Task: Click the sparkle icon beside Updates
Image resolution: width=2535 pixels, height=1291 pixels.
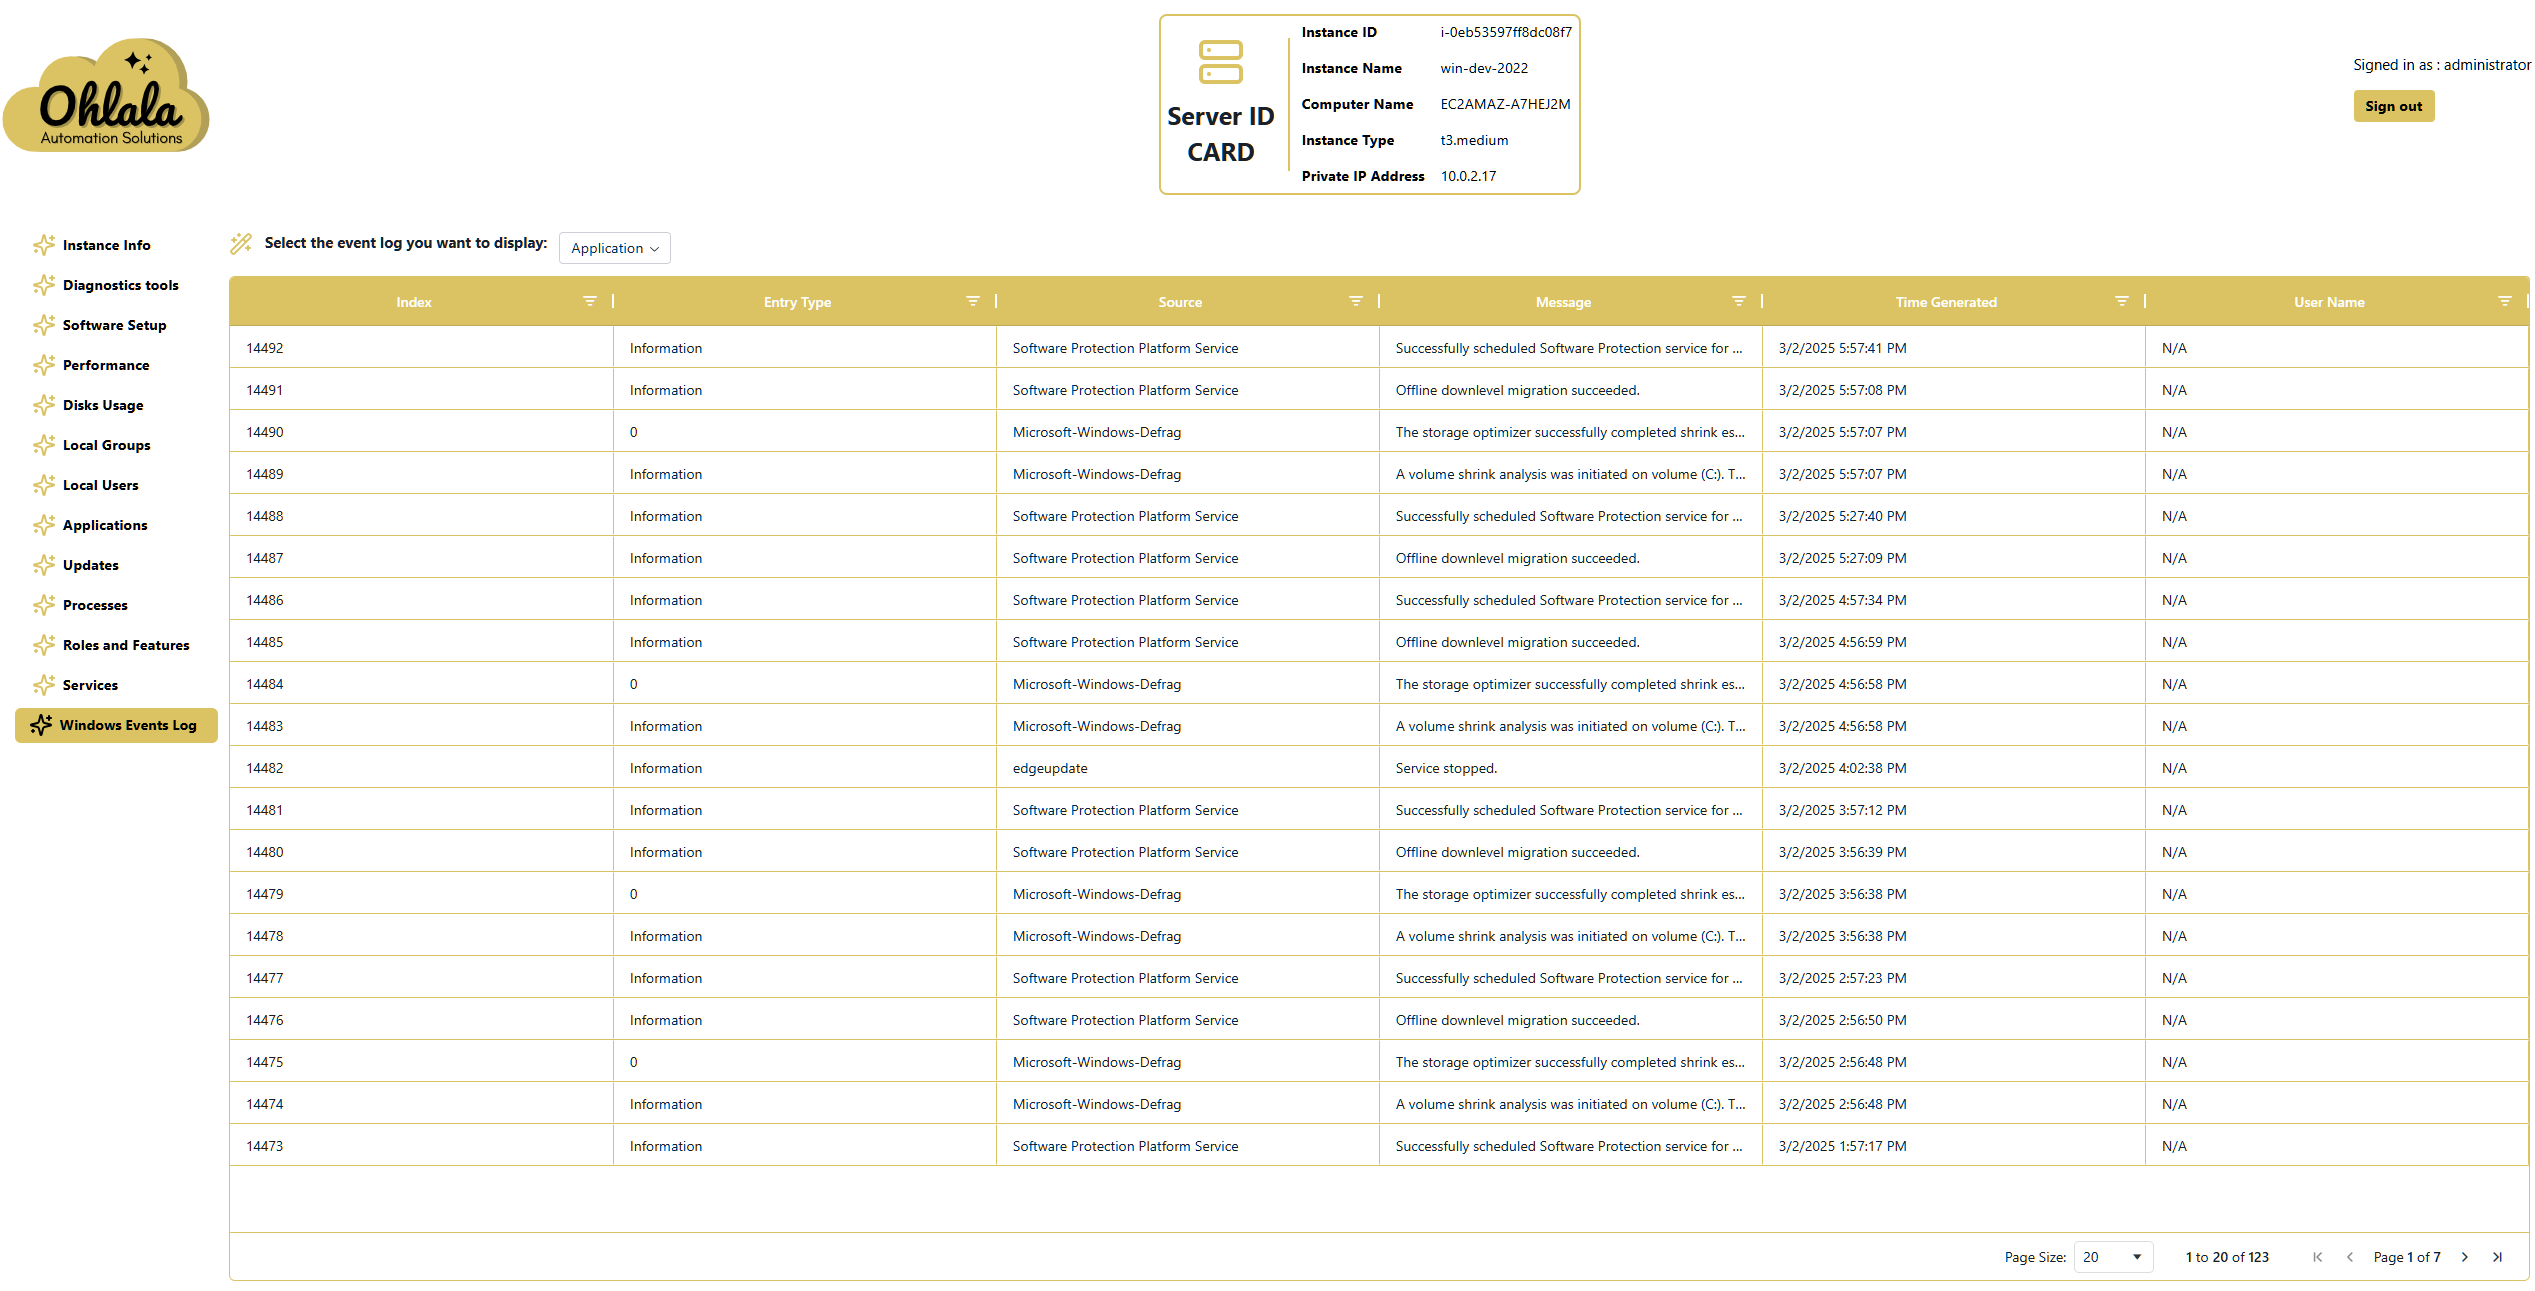Action: [44, 565]
